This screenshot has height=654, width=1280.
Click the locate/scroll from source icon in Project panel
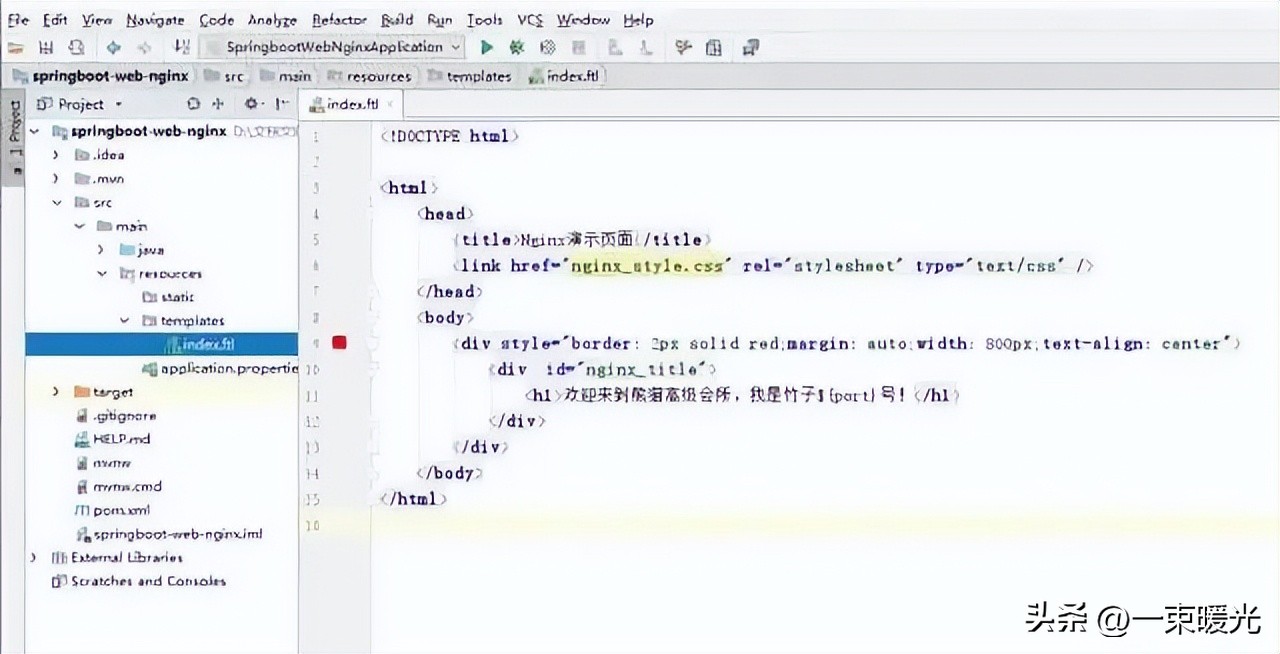click(193, 104)
